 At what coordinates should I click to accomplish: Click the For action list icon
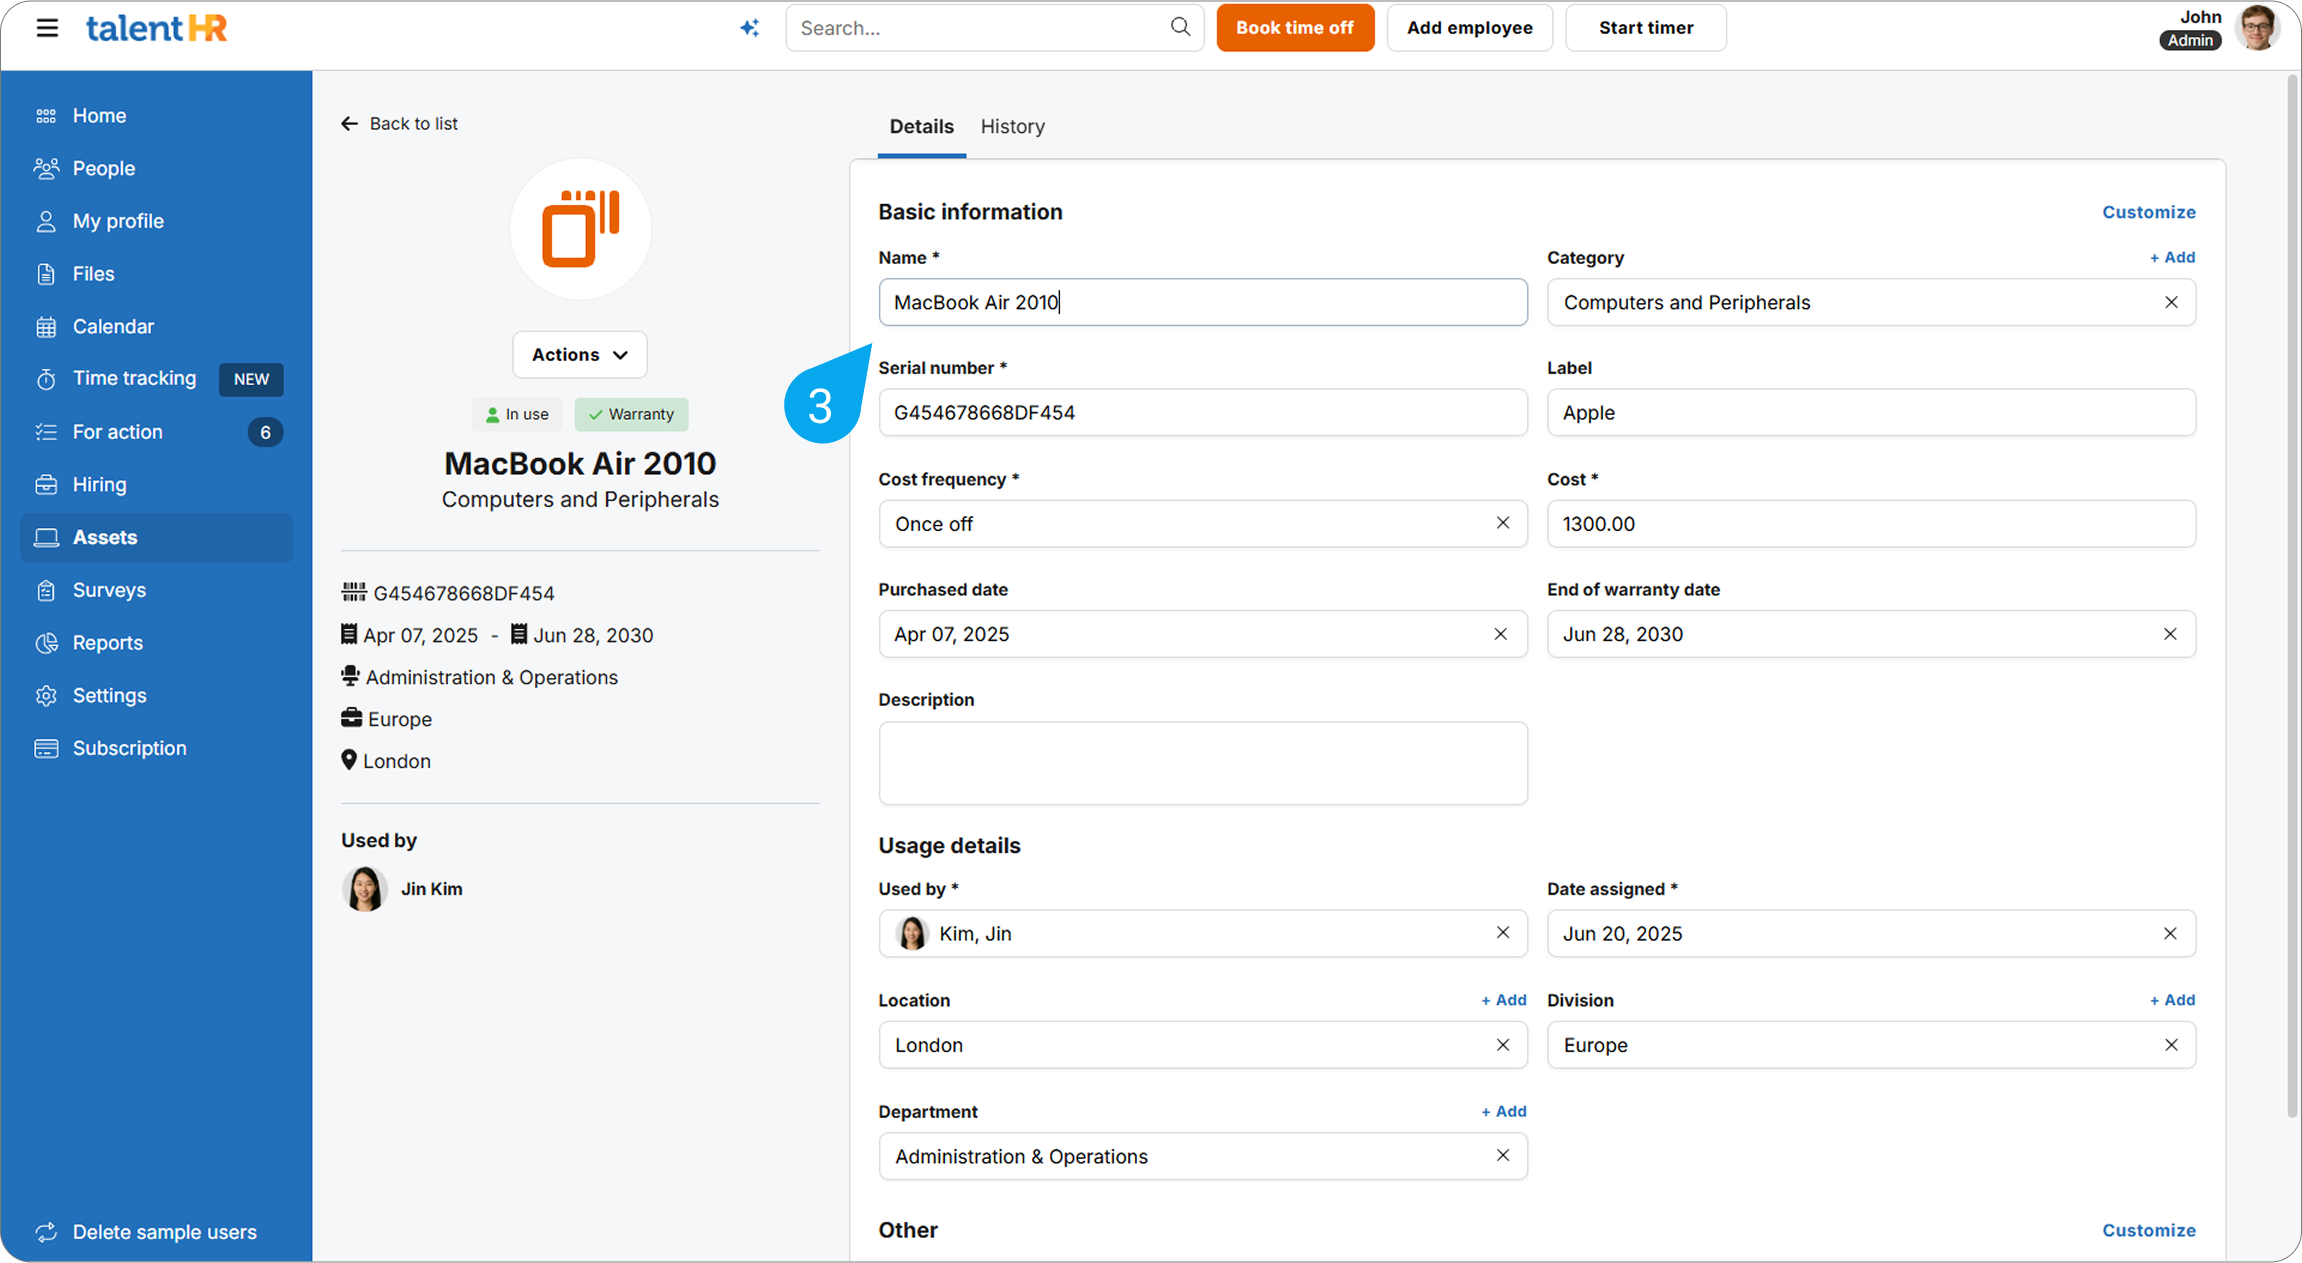point(46,432)
